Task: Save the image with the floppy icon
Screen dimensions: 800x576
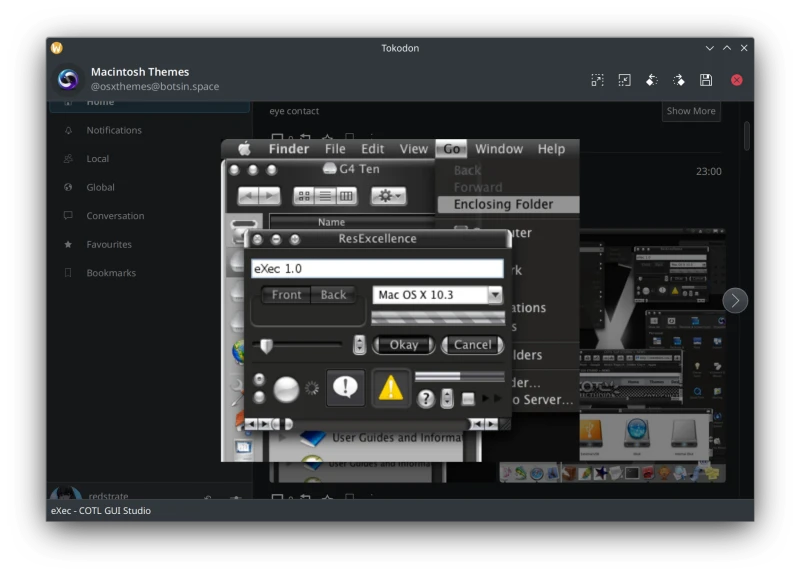Action: 706,80
